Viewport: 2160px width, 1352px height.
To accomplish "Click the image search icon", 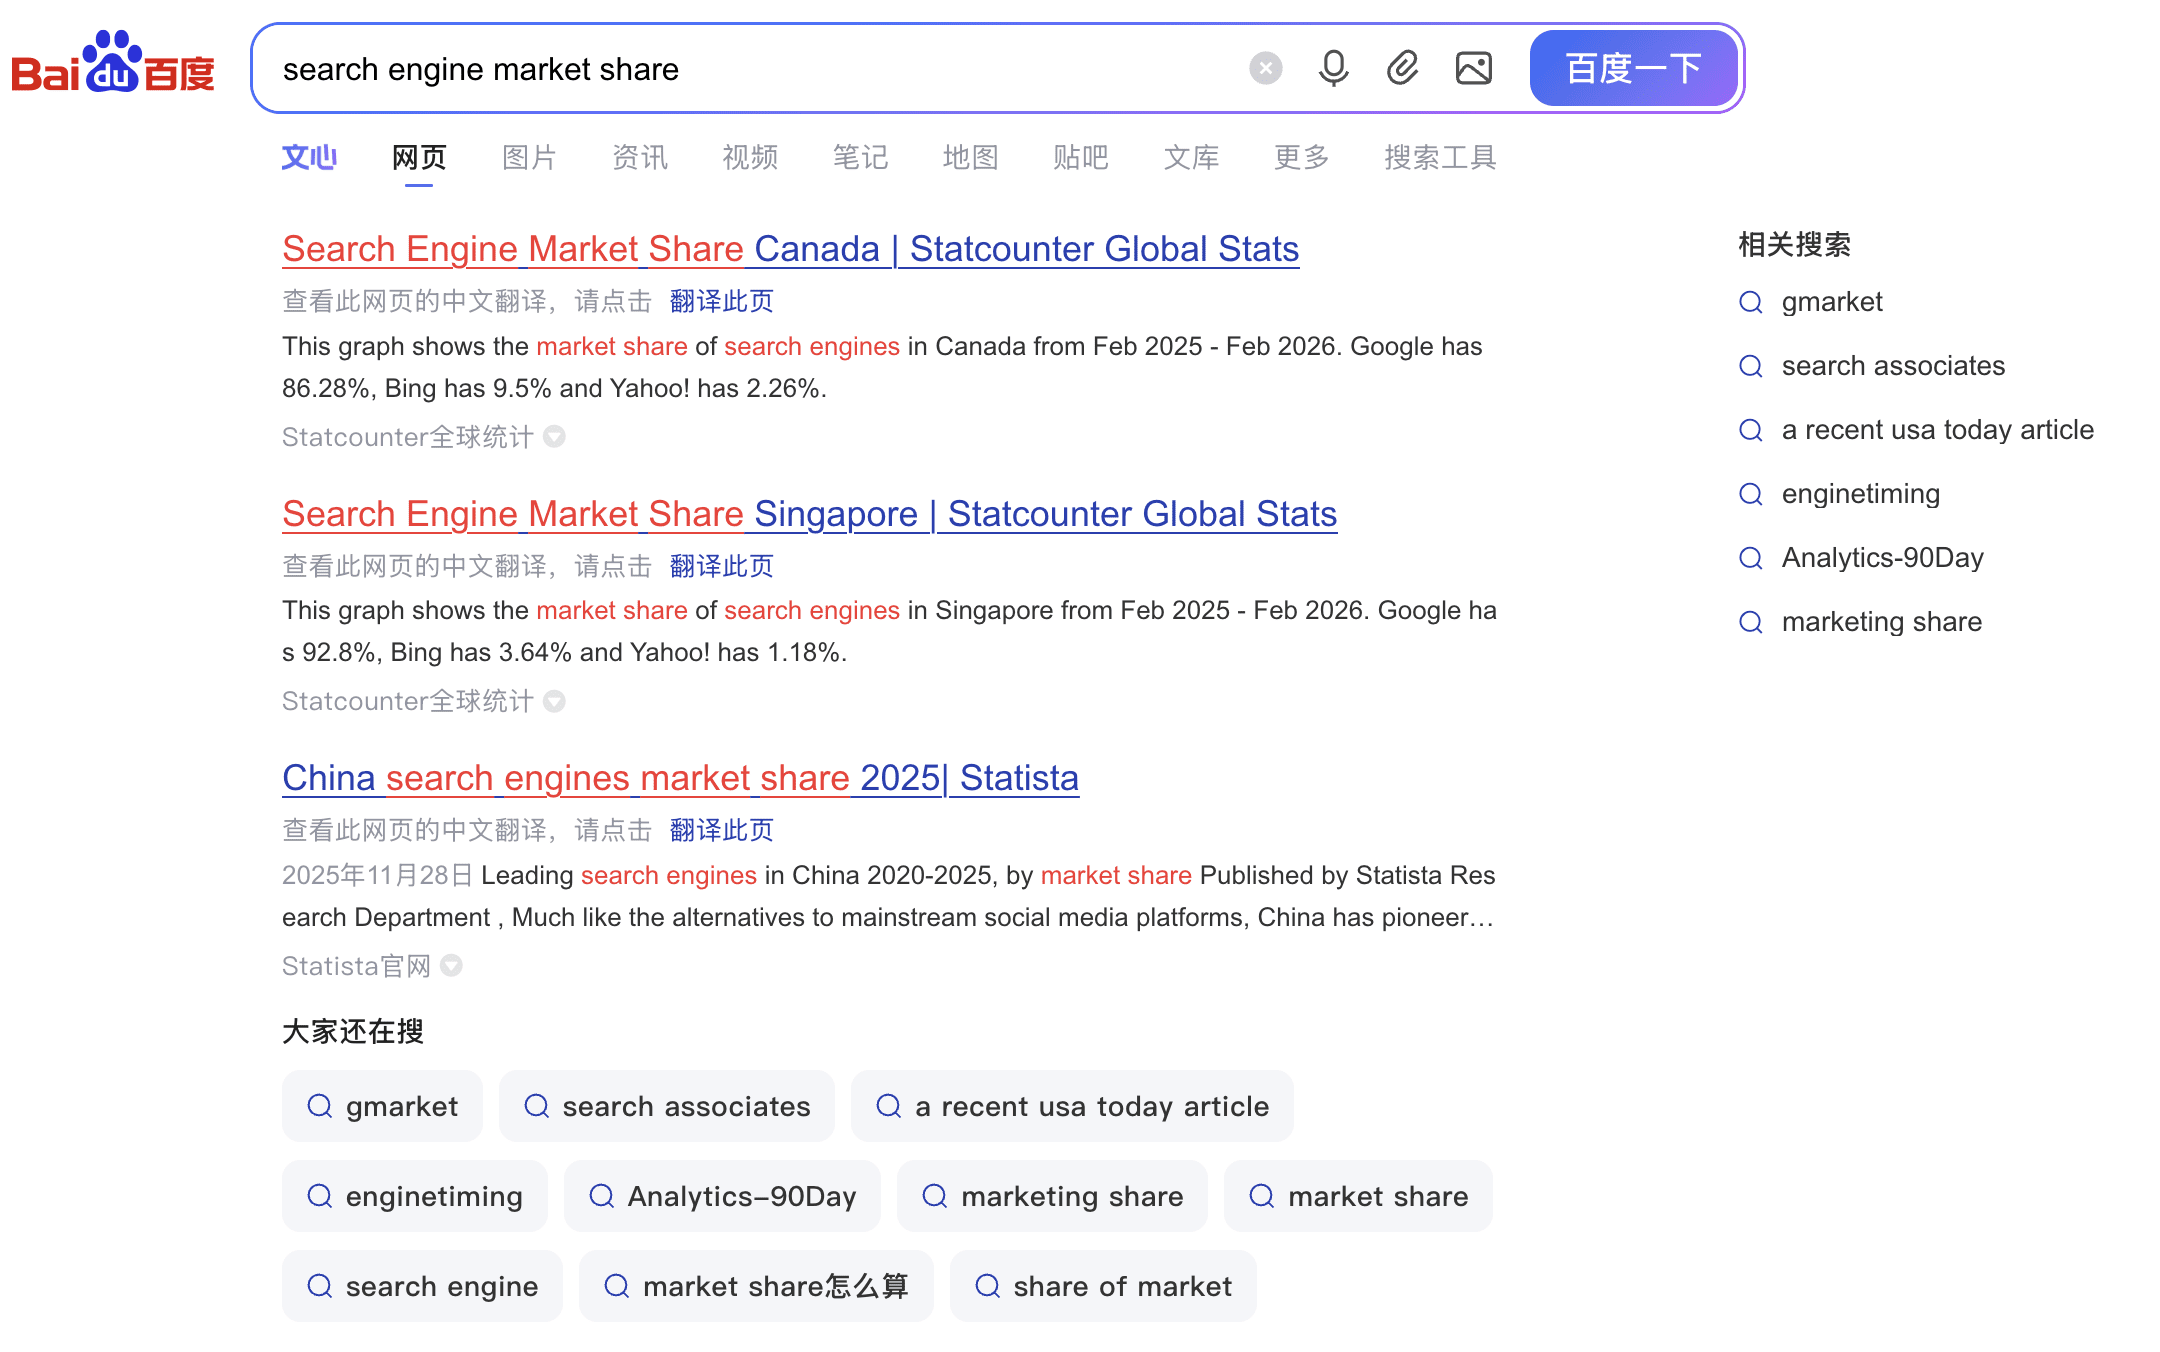I will coord(1473,68).
